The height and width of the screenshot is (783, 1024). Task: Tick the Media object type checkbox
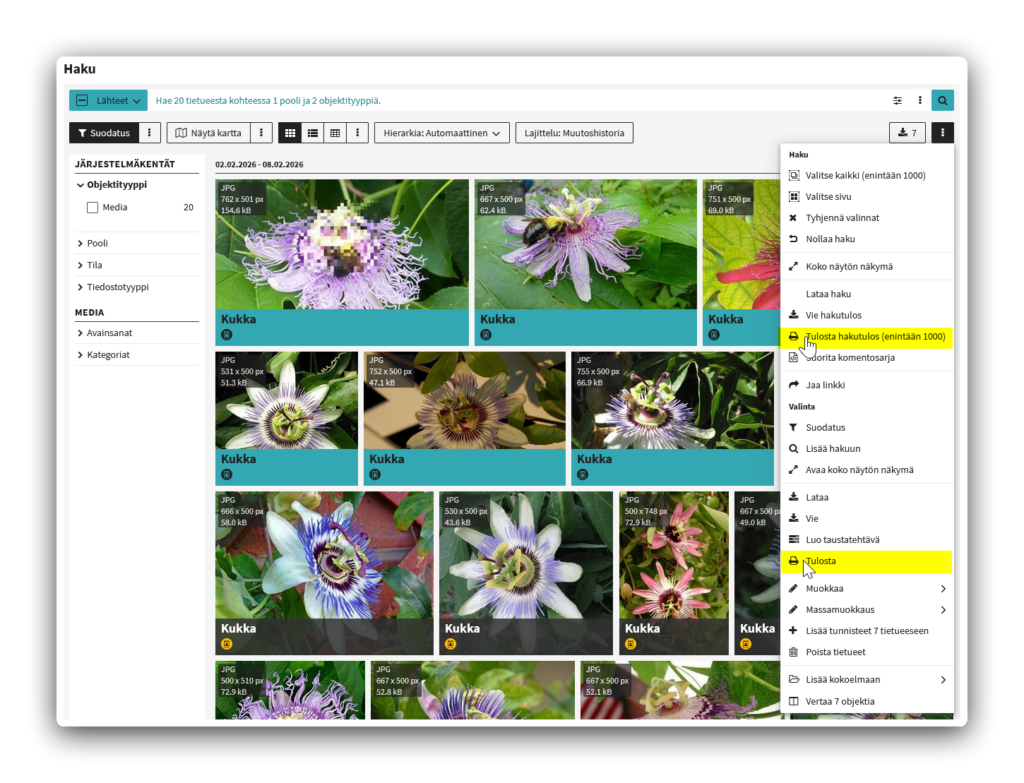click(93, 208)
